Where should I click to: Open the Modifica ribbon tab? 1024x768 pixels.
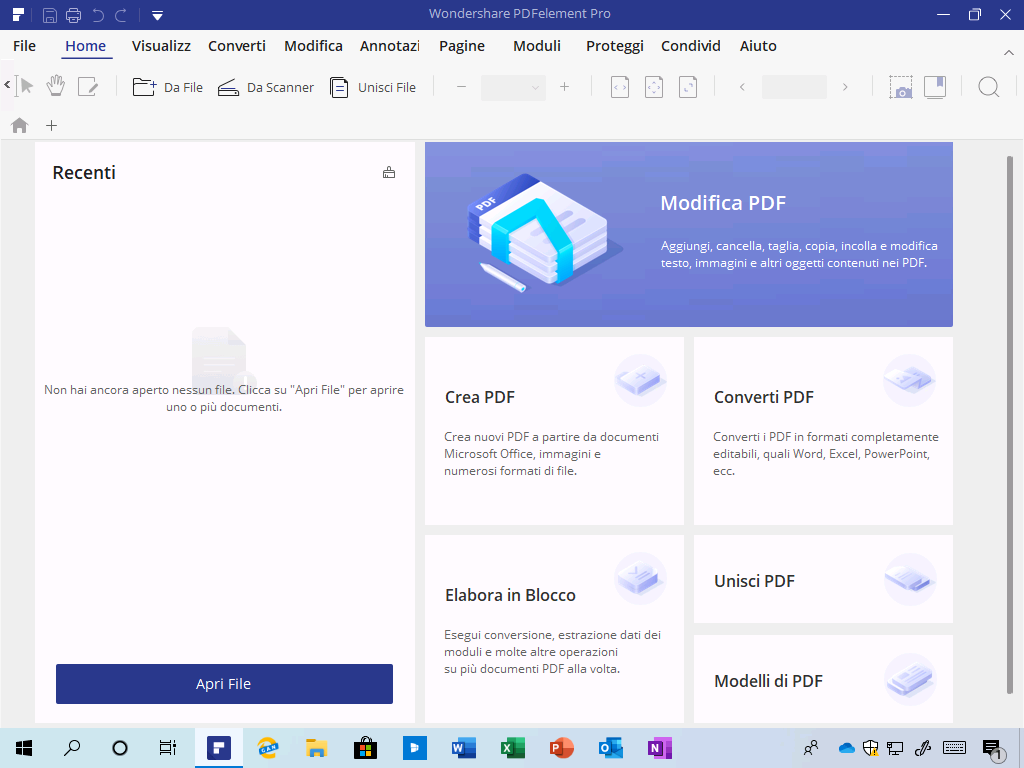click(313, 46)
